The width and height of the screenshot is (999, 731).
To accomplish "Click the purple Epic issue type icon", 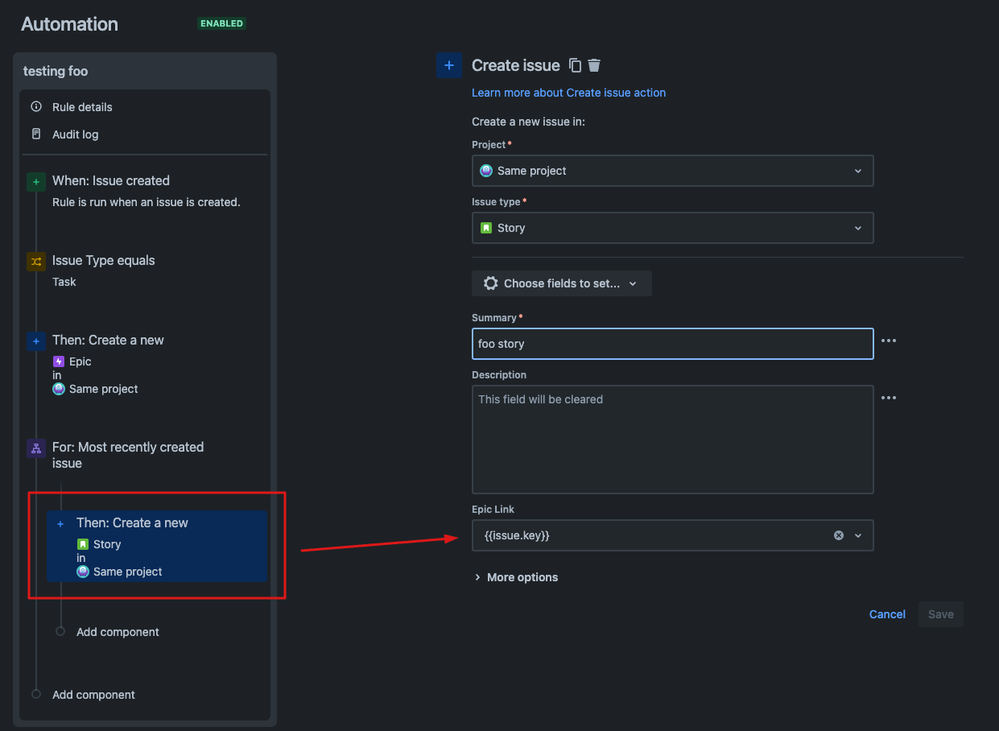I will [59, 361].
